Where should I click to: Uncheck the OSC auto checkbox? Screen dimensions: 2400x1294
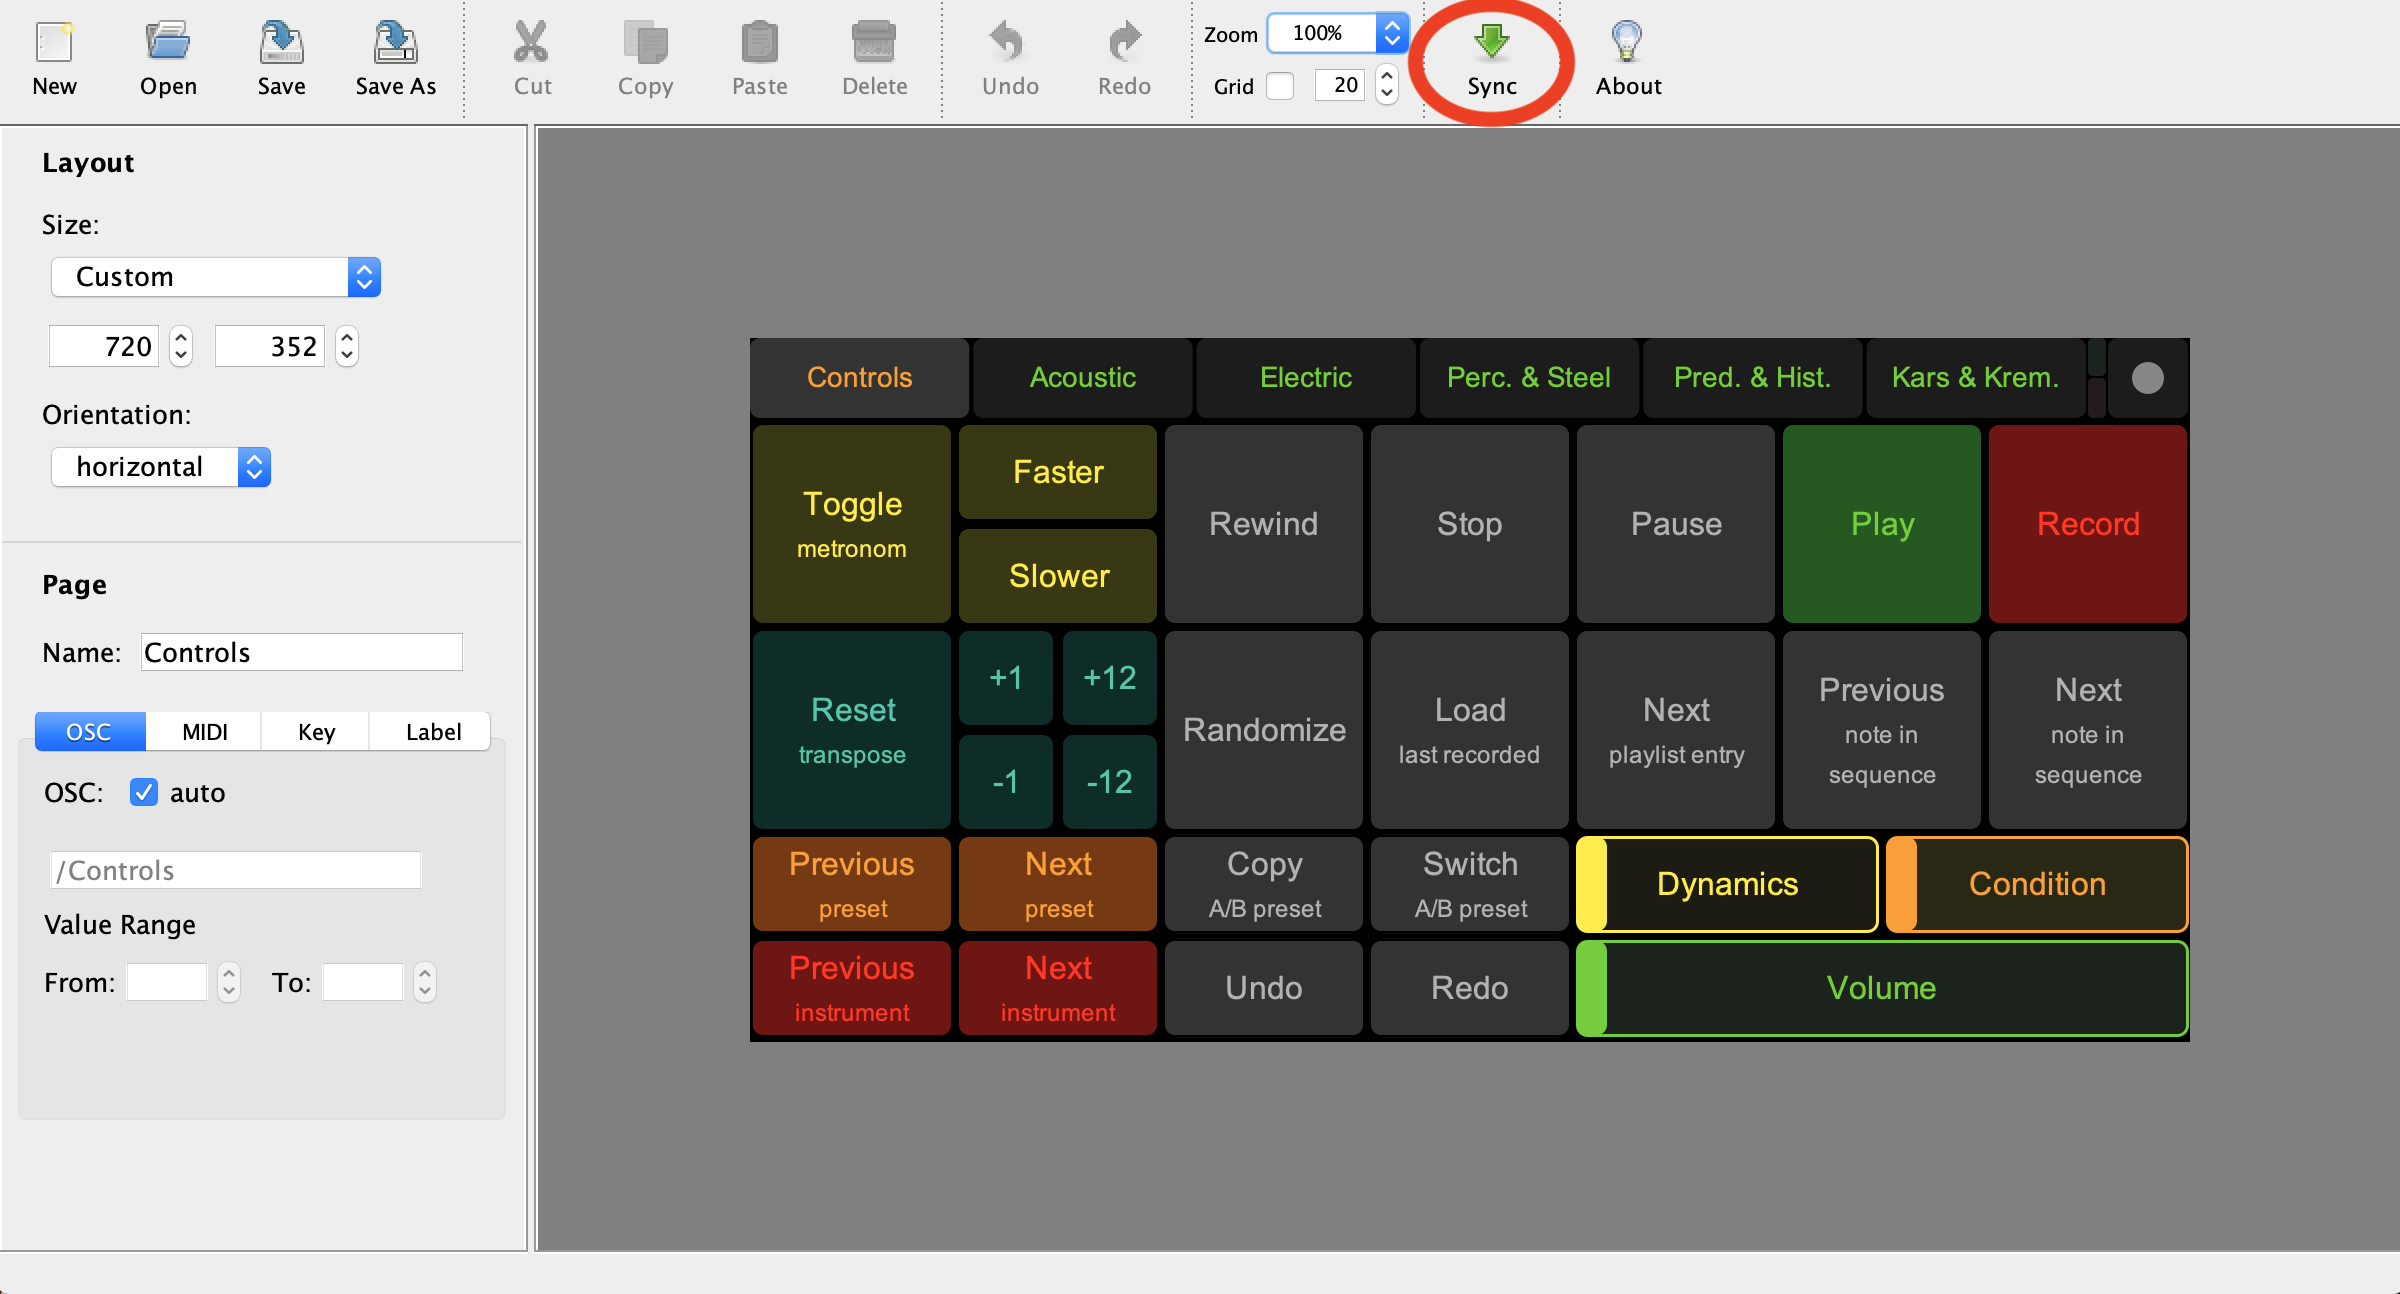click(x=144, y=793)
